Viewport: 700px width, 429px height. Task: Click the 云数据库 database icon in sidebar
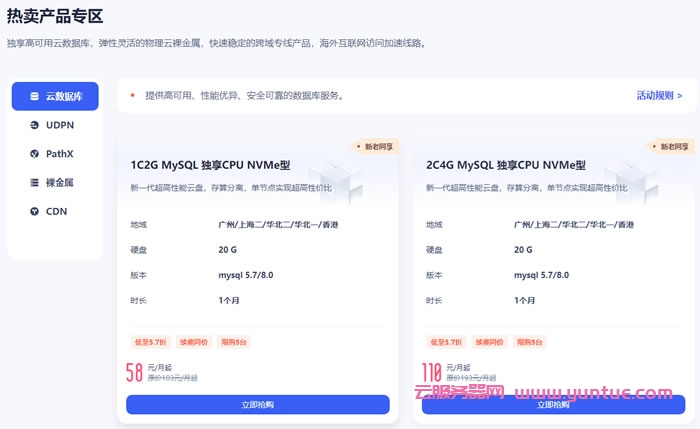click(x=35, y=97)
